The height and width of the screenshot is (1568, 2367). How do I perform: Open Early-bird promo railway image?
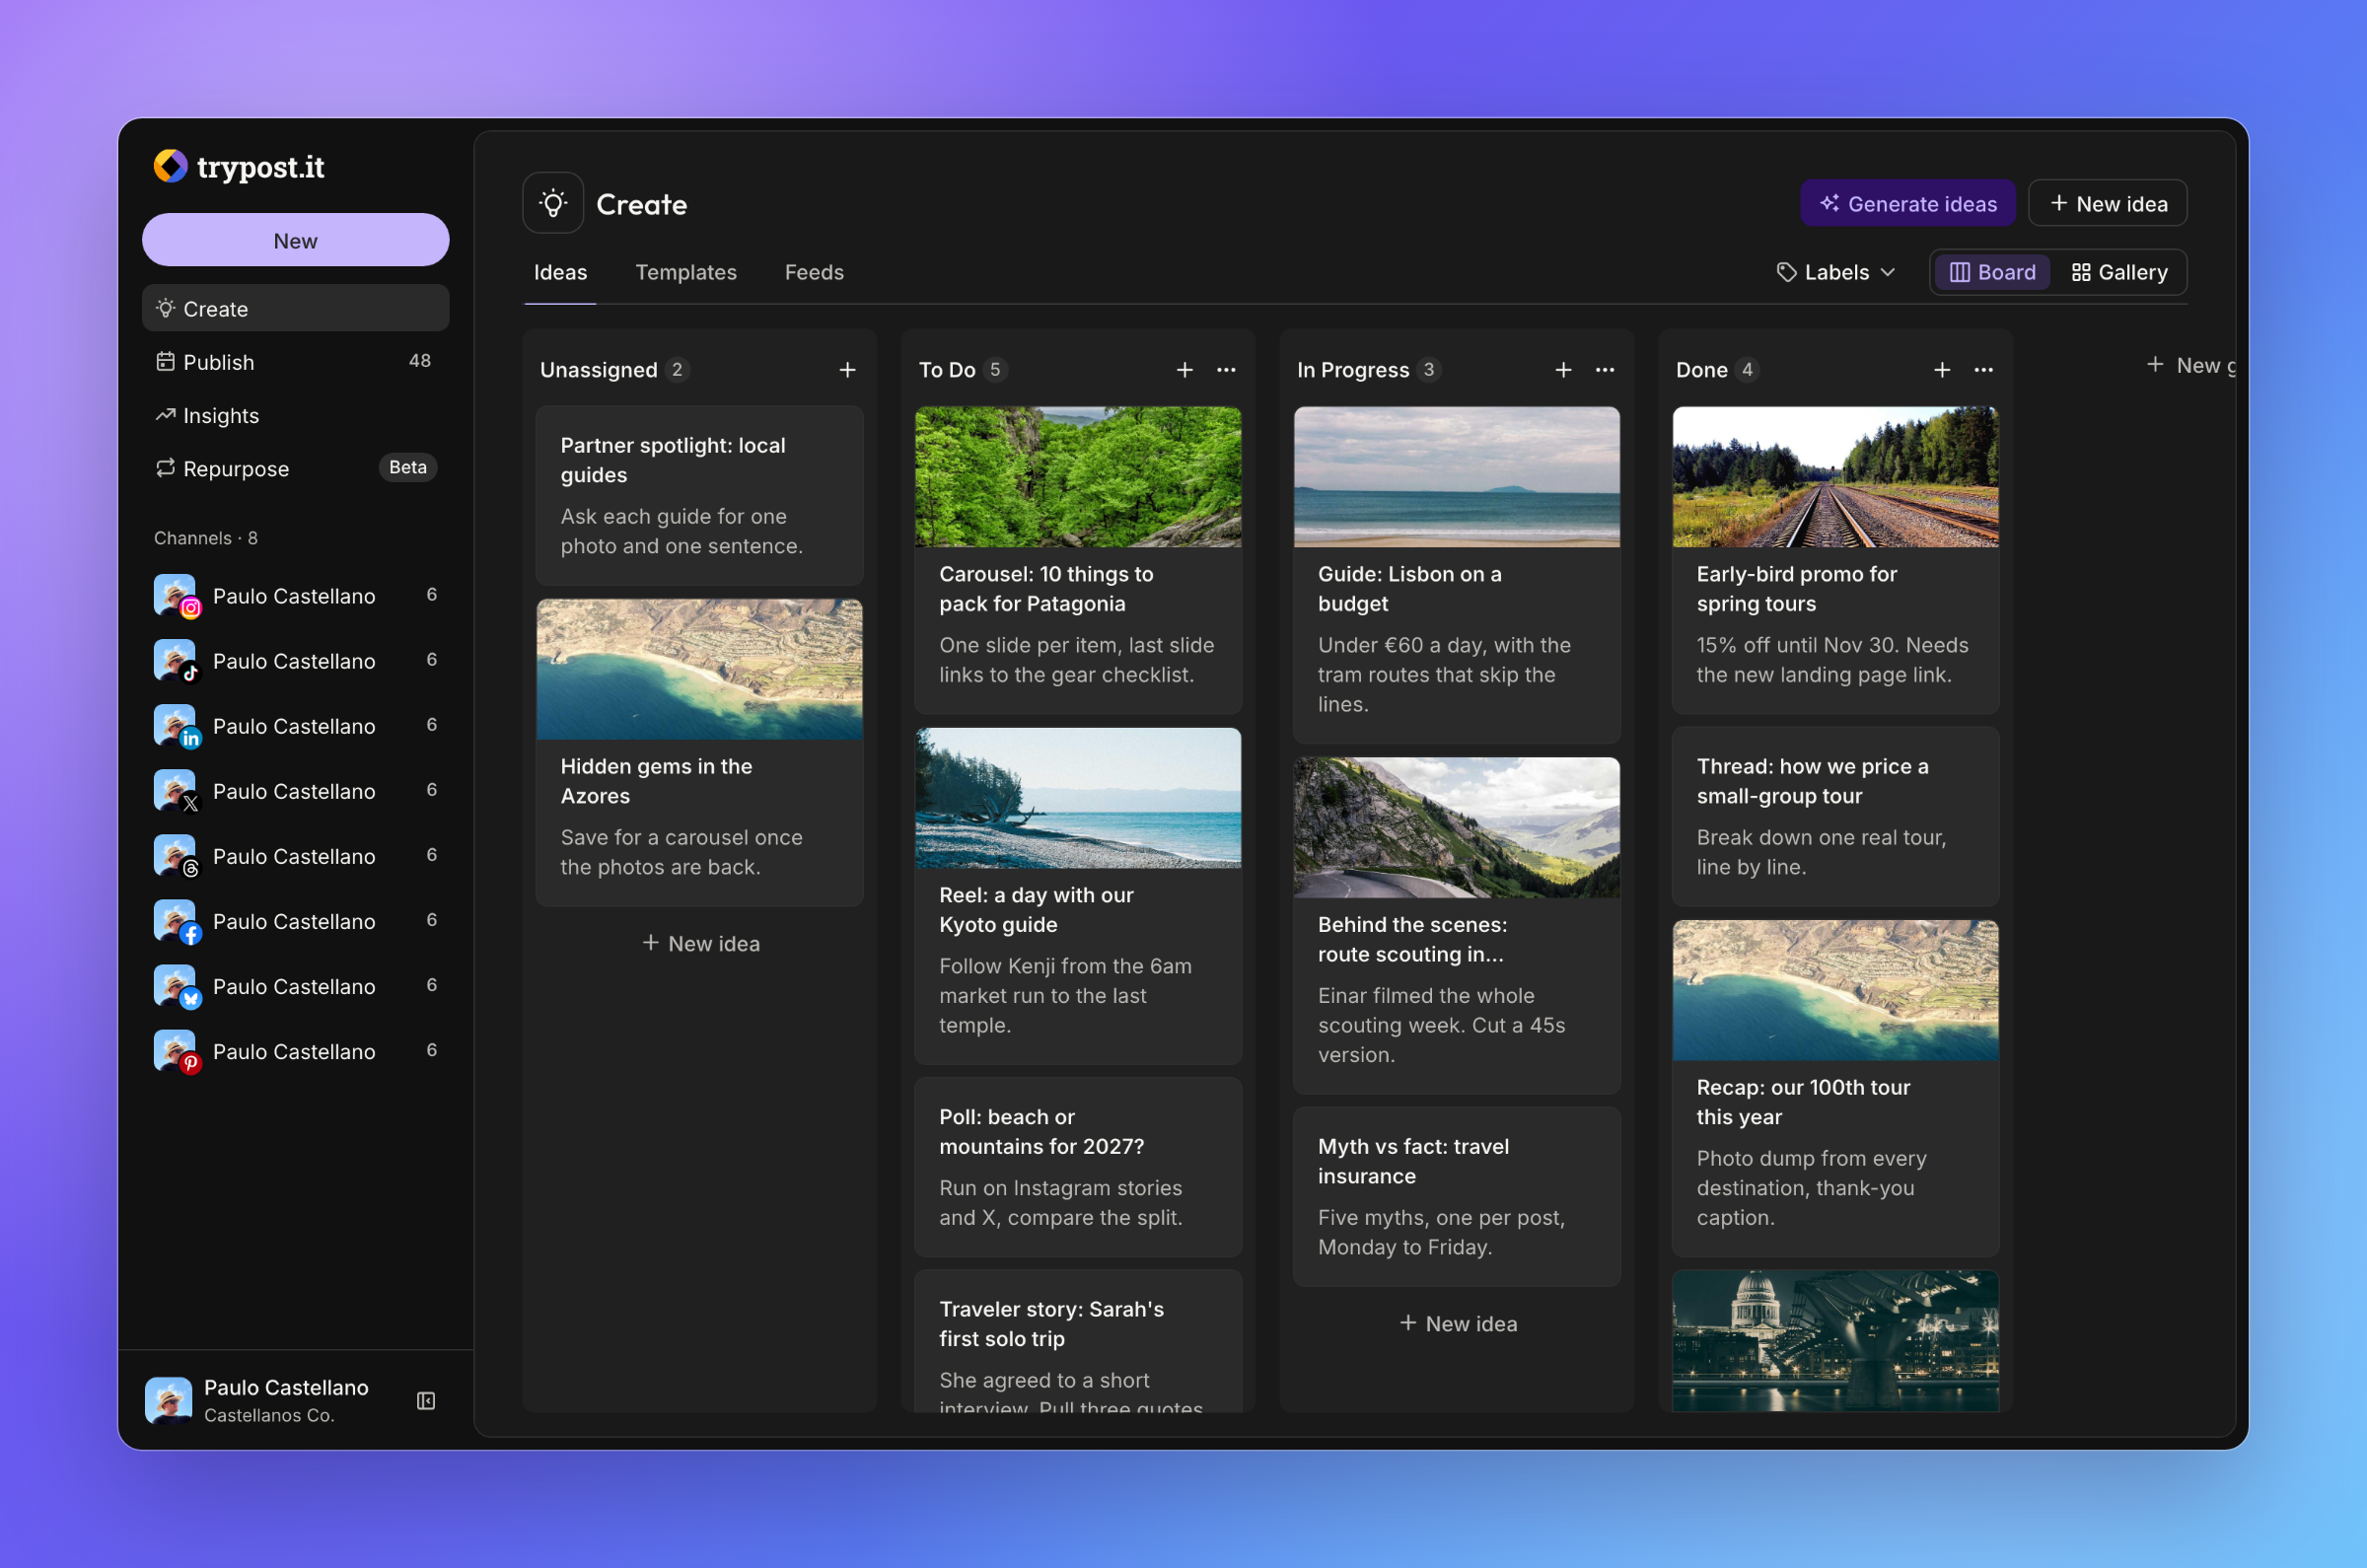click(x=1836, y=477)
